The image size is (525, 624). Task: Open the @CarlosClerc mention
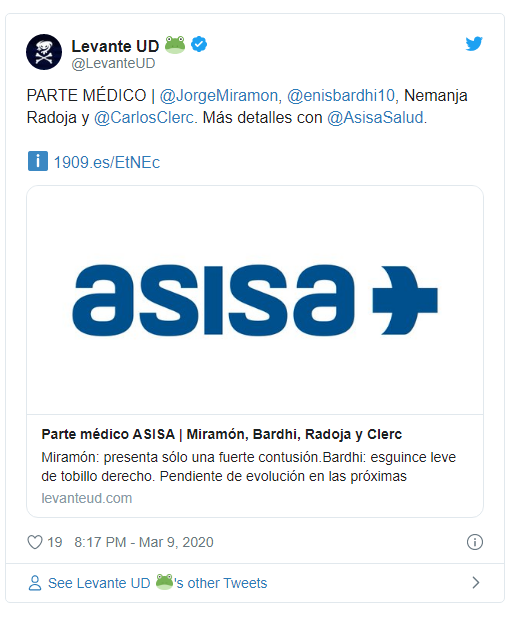click(145, 118)
